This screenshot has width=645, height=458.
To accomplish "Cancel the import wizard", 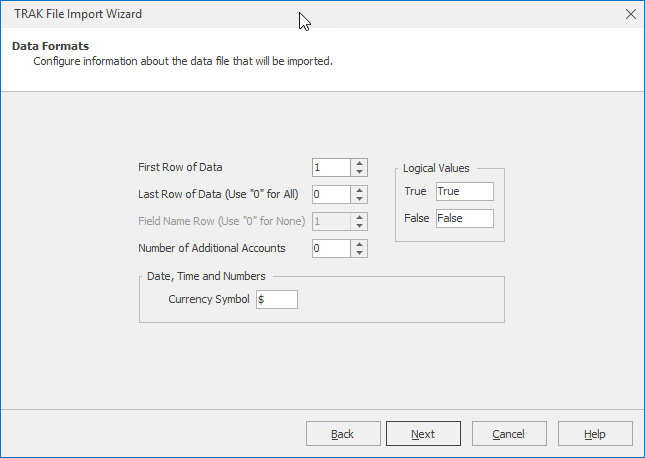I will (509, 434).
